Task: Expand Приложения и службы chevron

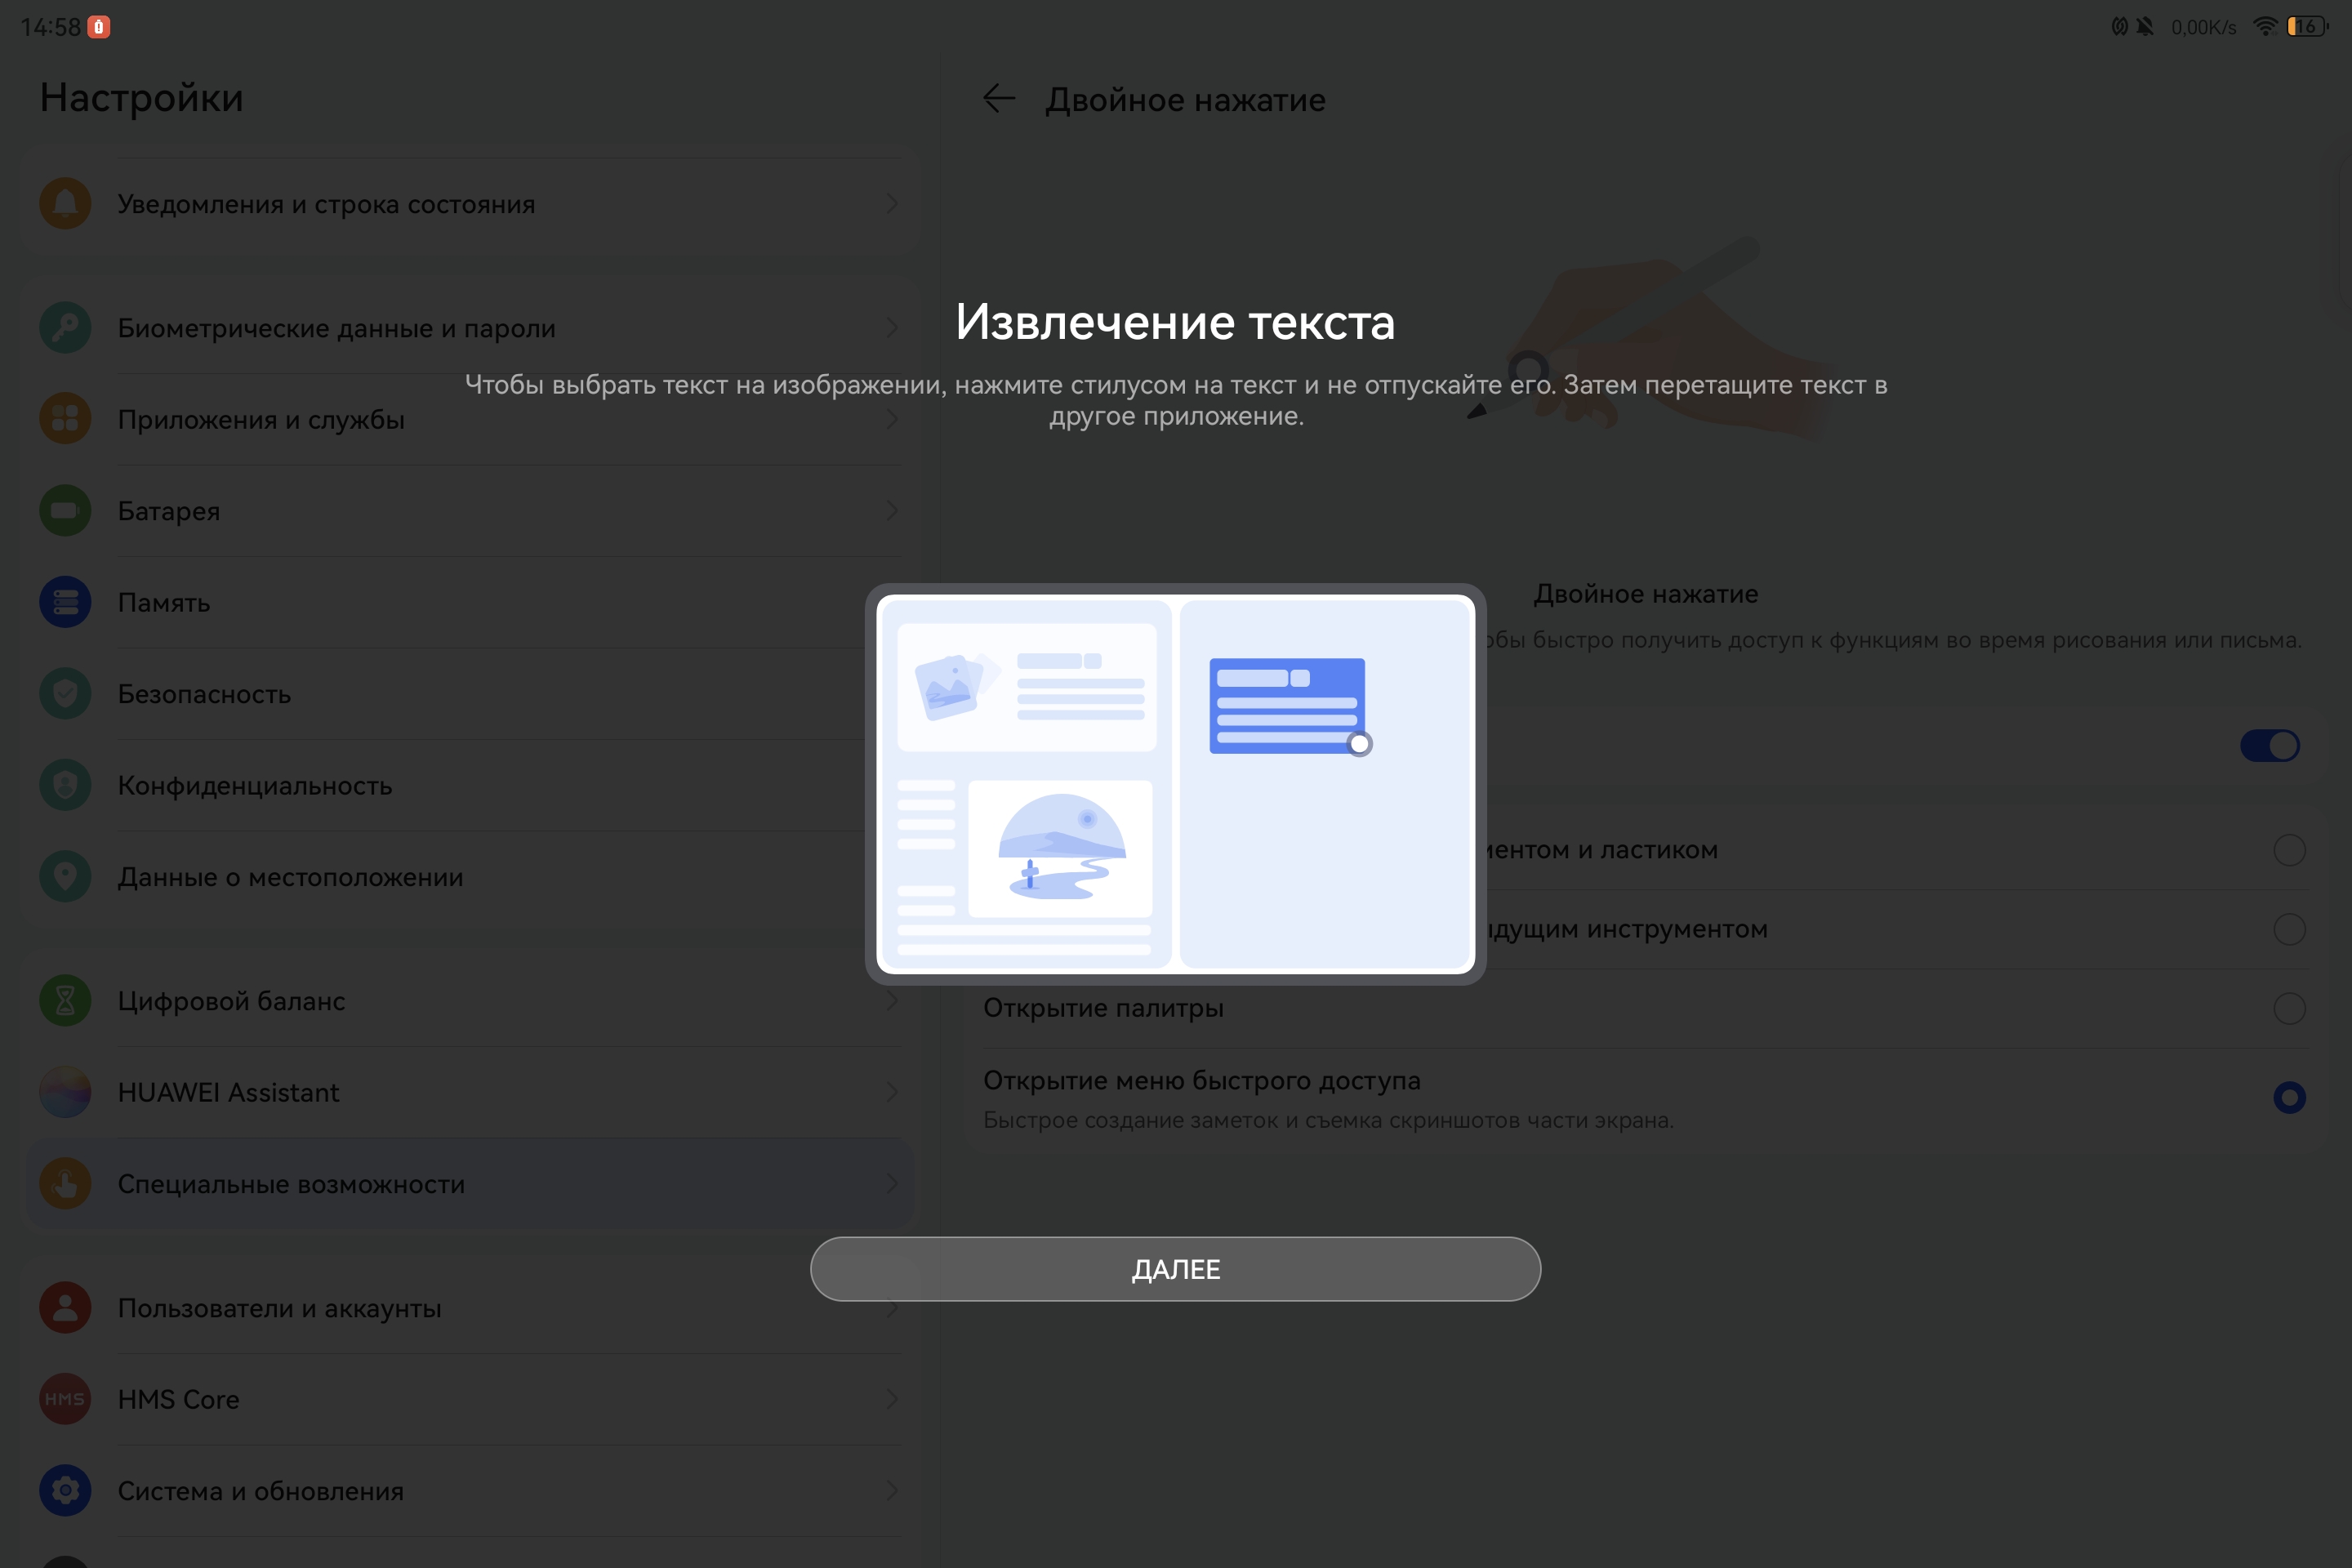Action: coord(892,419)
